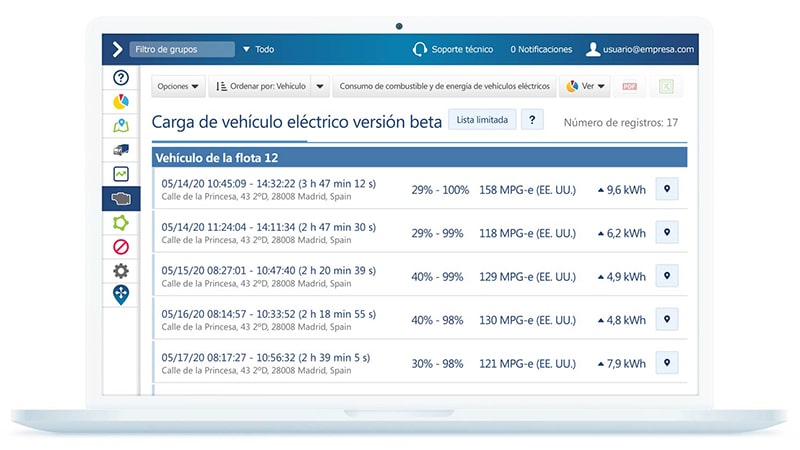
Task: Show map location for the 9,6 kWh charge
Action: tap(667, 190)
